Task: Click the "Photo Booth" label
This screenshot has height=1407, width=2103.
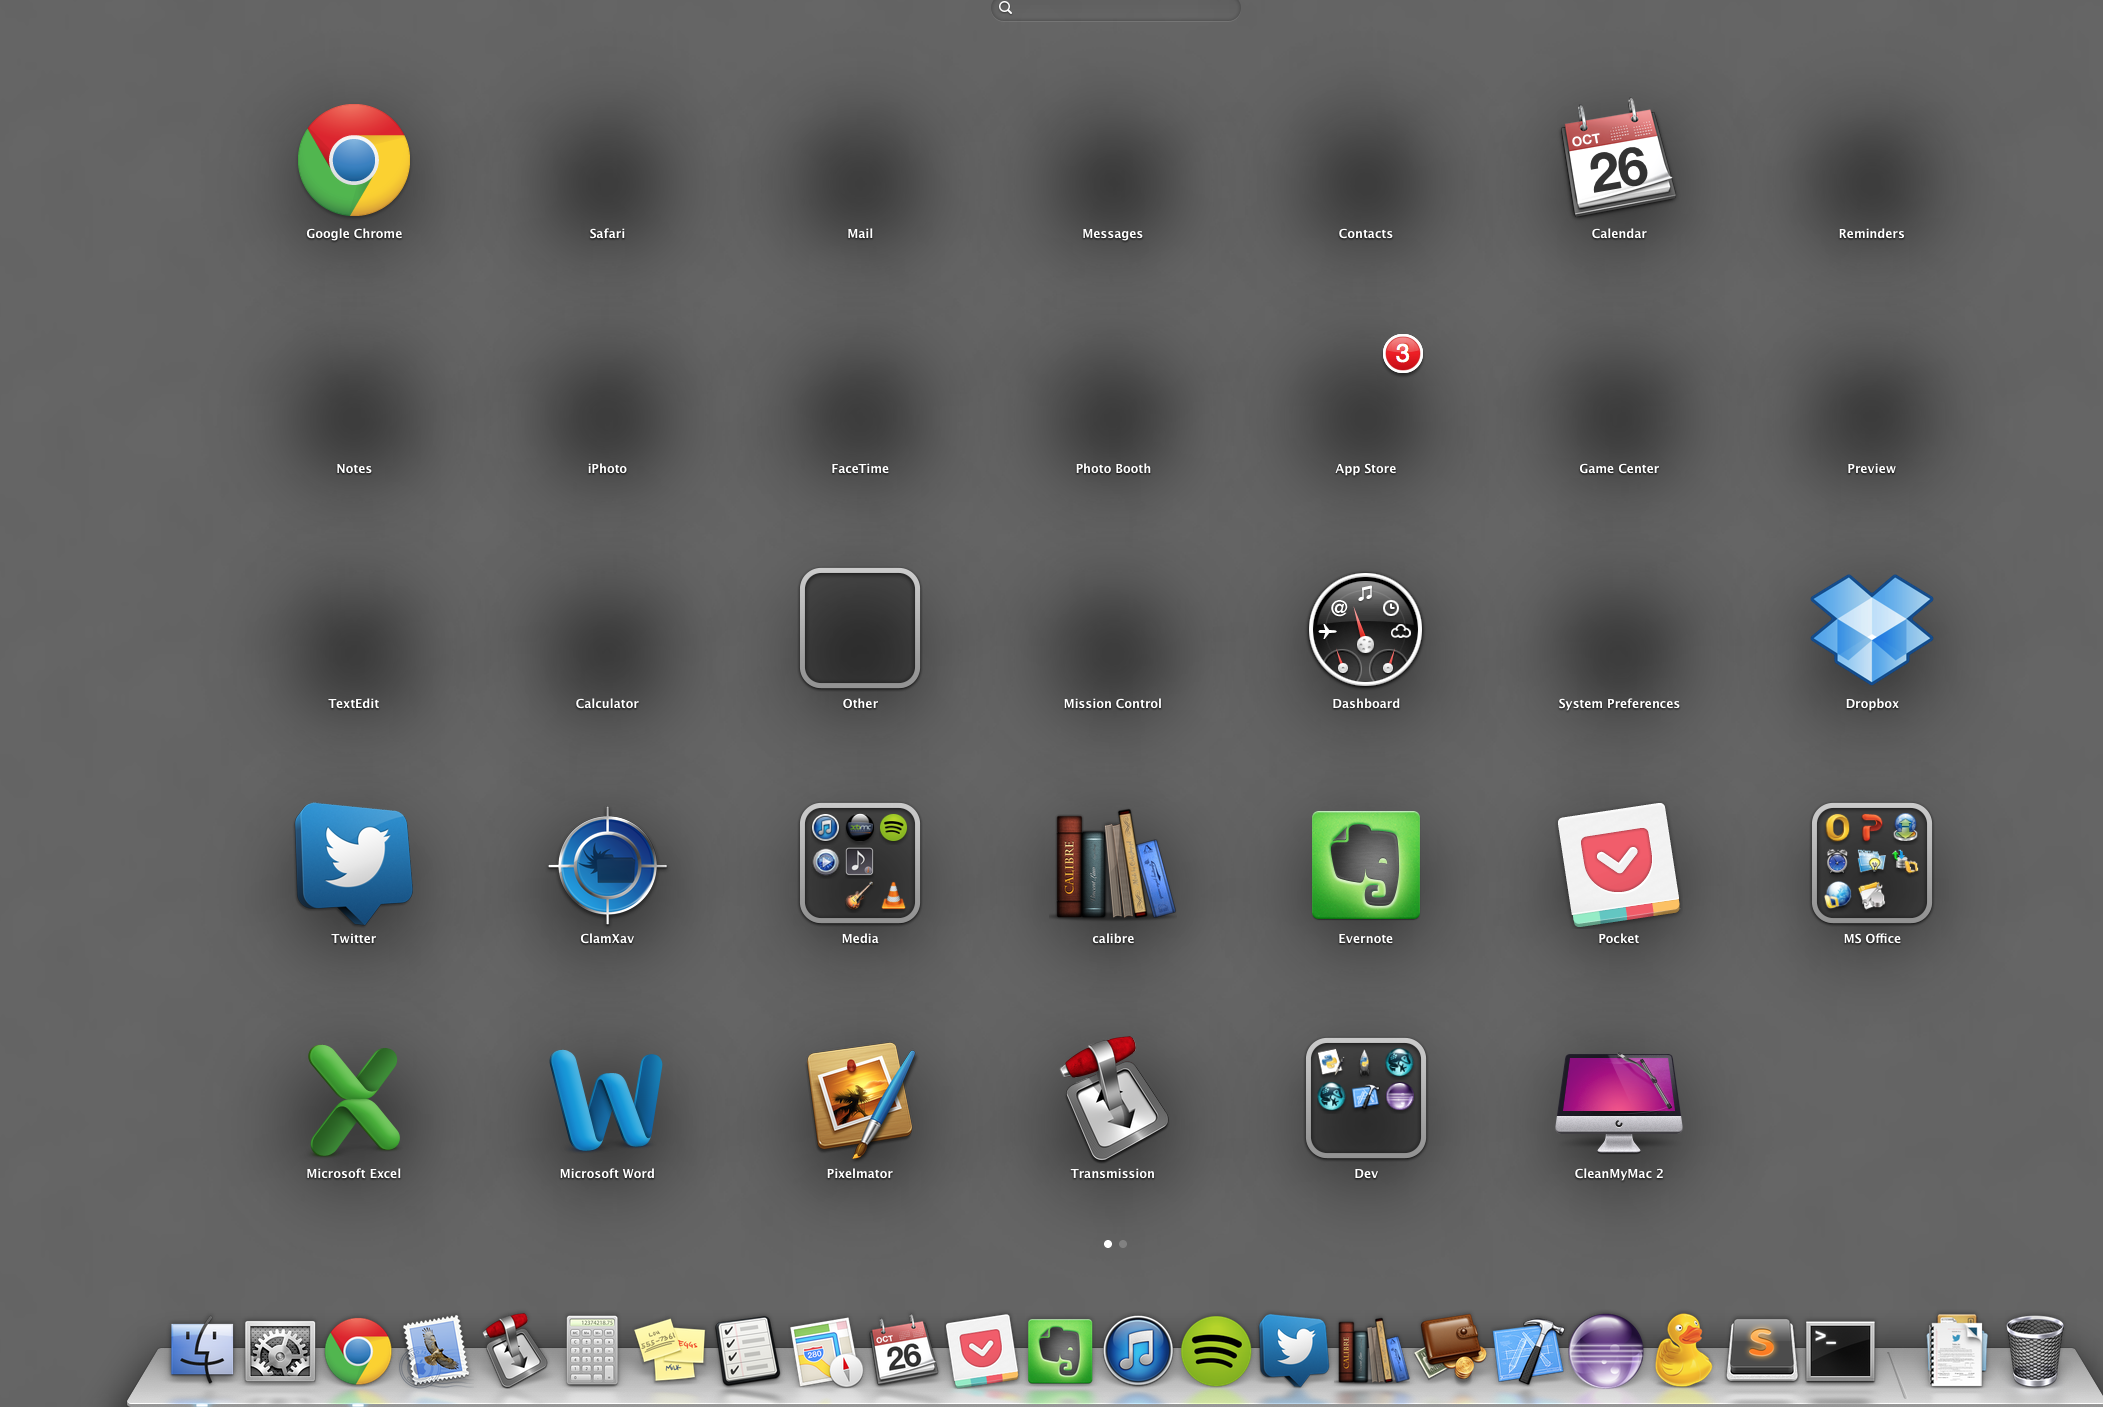Action: 1113,469
